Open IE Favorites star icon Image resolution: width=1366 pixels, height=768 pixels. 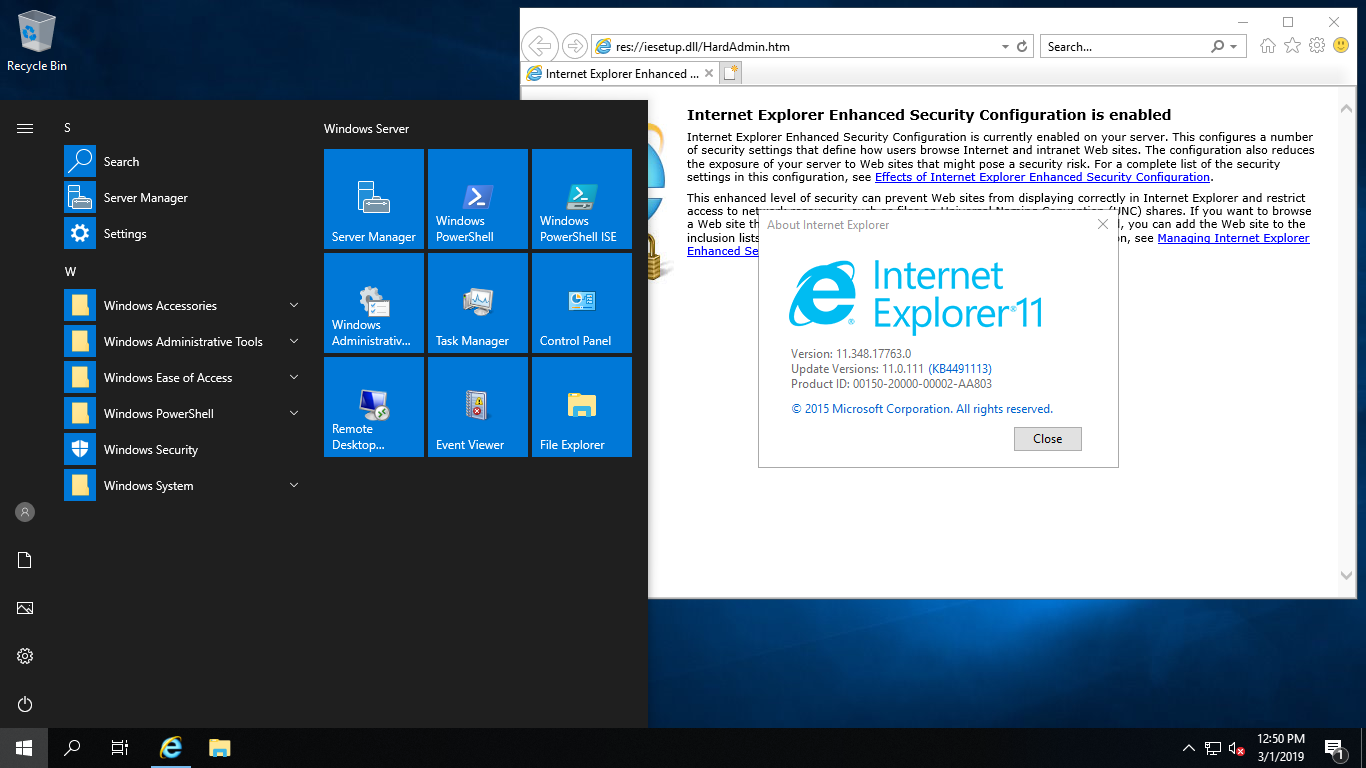pos(1292,46)
